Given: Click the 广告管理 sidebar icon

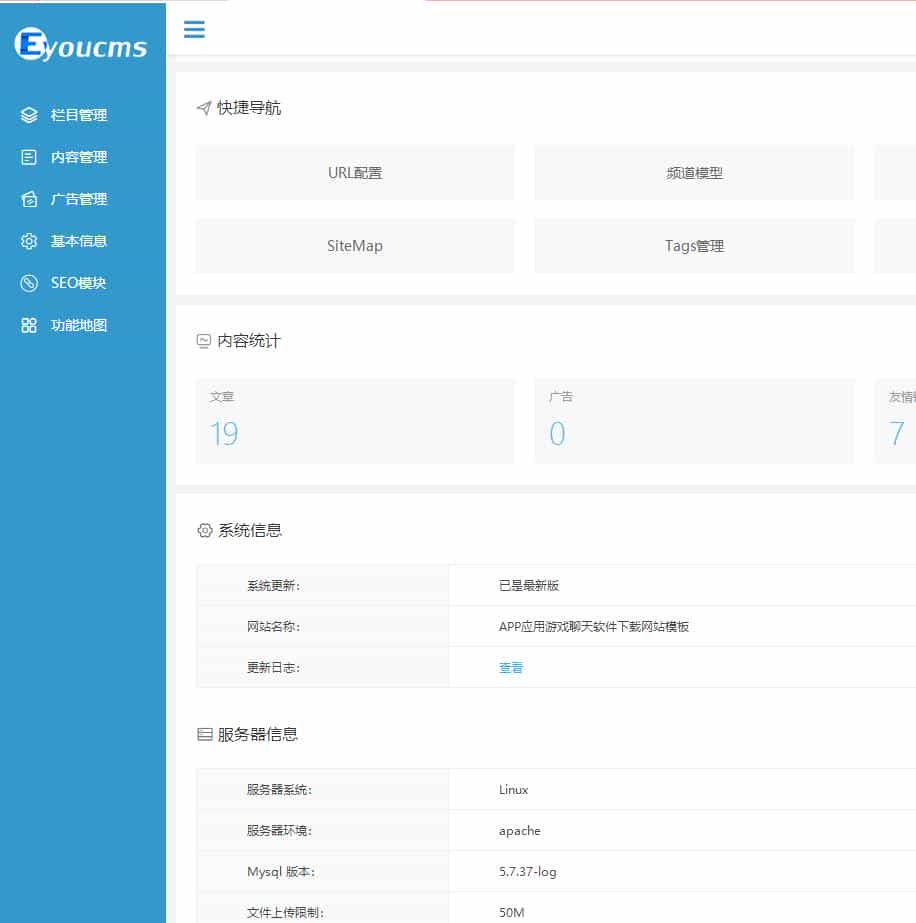Looking at the screenshot, I should click(x=29, y=199).
